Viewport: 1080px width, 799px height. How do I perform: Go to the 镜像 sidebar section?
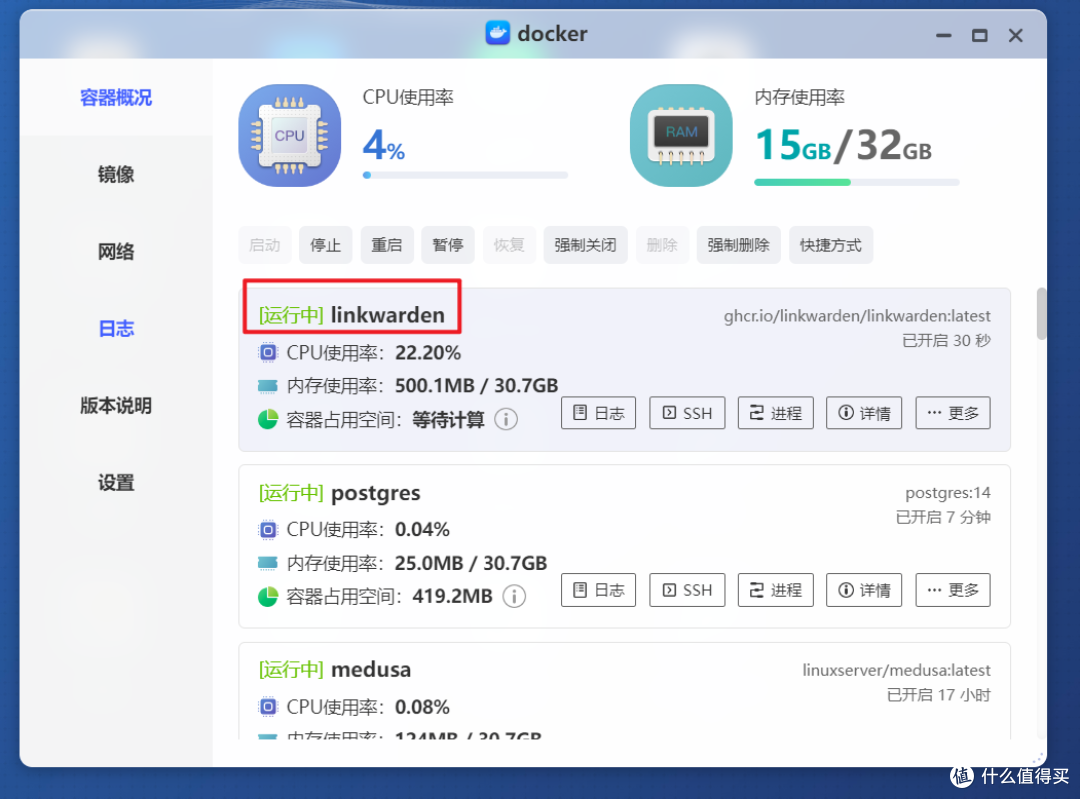116,174
